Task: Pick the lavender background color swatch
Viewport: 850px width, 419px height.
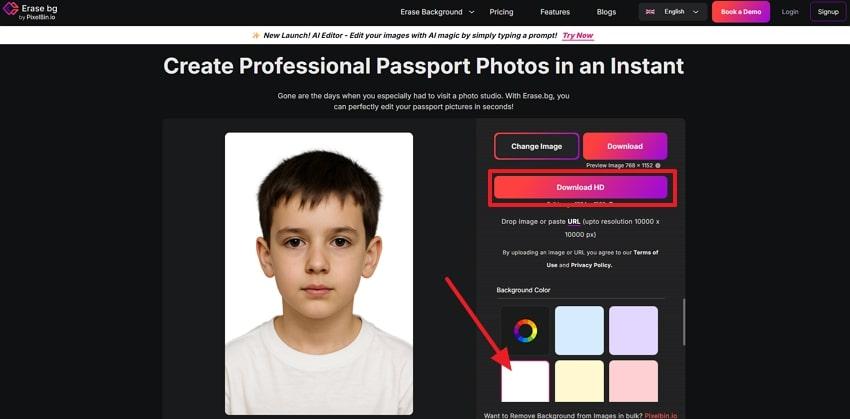Action: (x=633, y=331)
